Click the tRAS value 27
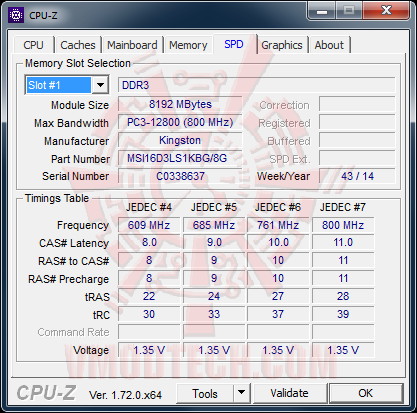Image resolution: width=417 pixels, height=413 pixels. coord(278,296)
